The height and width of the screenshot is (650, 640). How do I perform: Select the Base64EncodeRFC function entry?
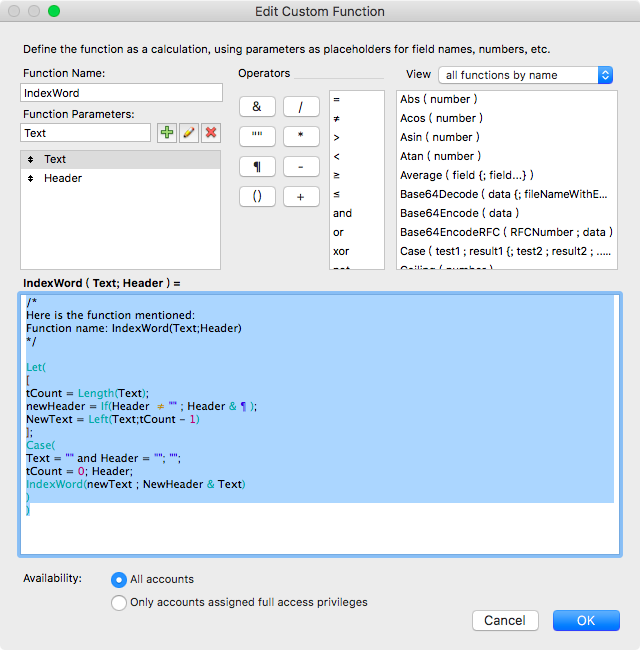pos(506,232)
